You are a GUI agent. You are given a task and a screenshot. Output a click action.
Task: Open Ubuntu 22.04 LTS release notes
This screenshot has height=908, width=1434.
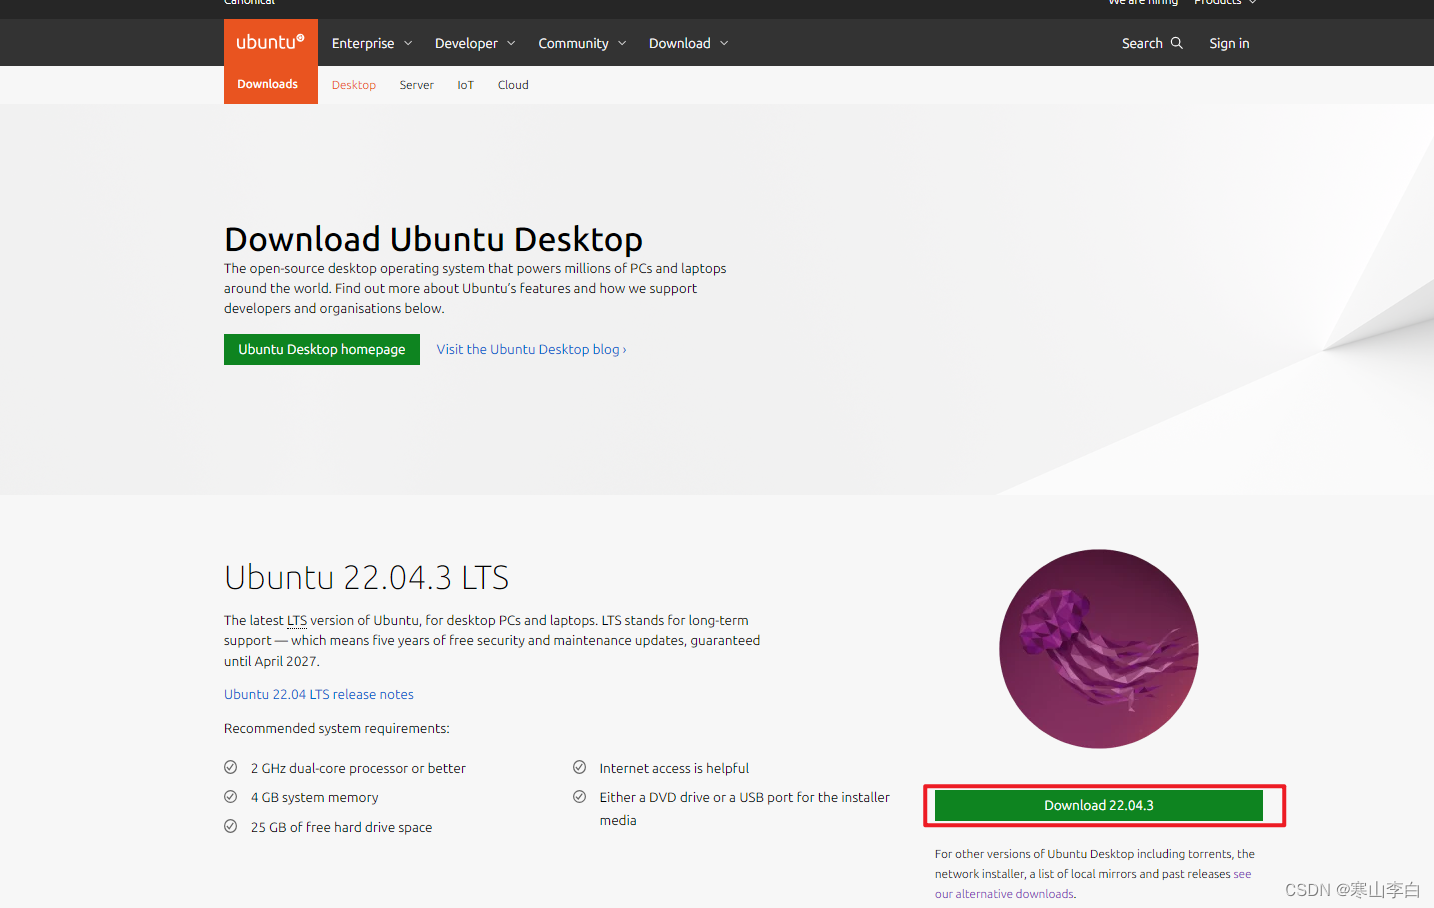(318, 693)
